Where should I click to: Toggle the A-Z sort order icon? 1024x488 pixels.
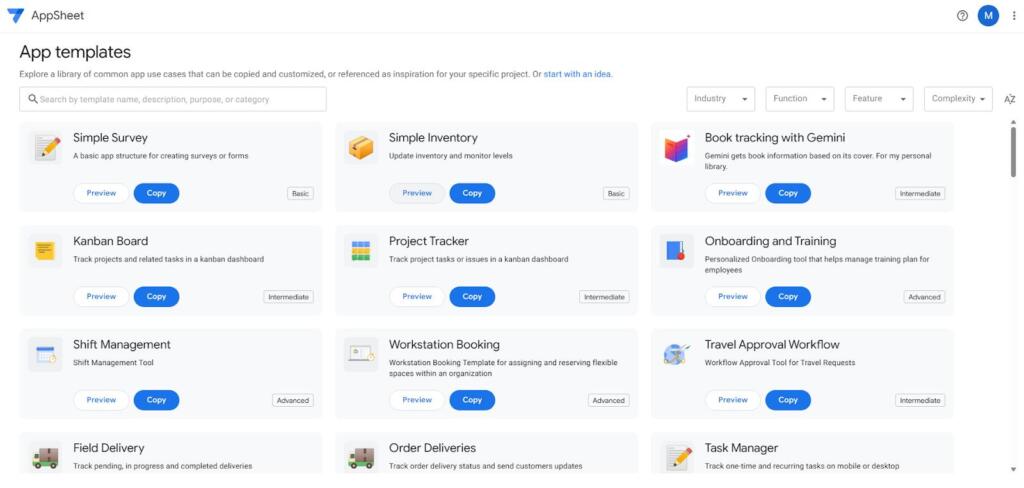coord(1009,99)
